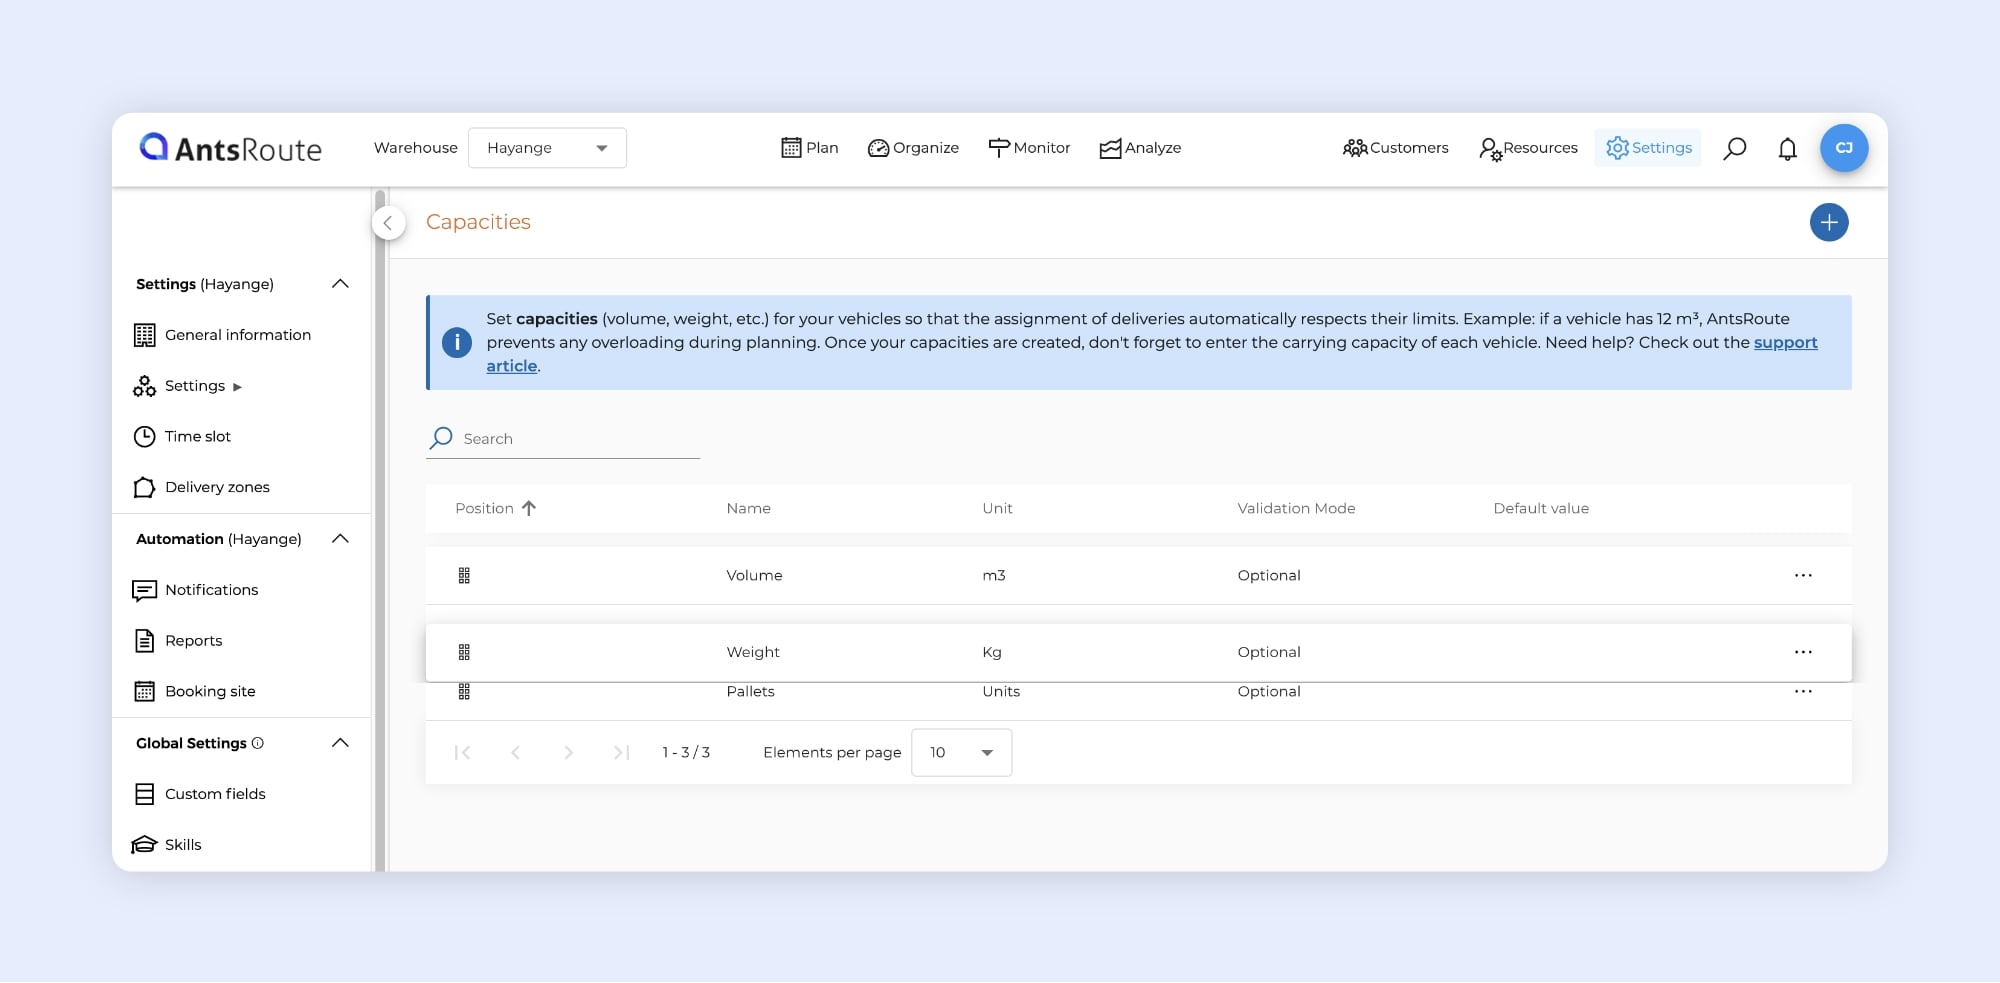Open the elements per page dropdown
The width and height of the screenshot is (2000, 983).
(961, 753)
